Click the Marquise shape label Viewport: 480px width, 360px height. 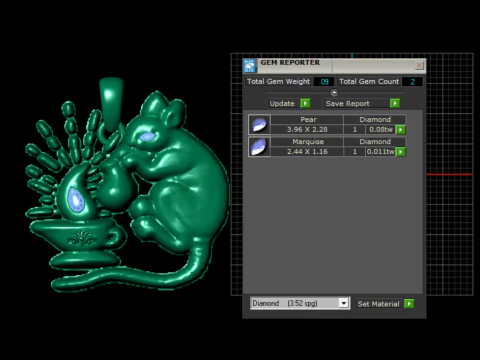tap(308, 142)
